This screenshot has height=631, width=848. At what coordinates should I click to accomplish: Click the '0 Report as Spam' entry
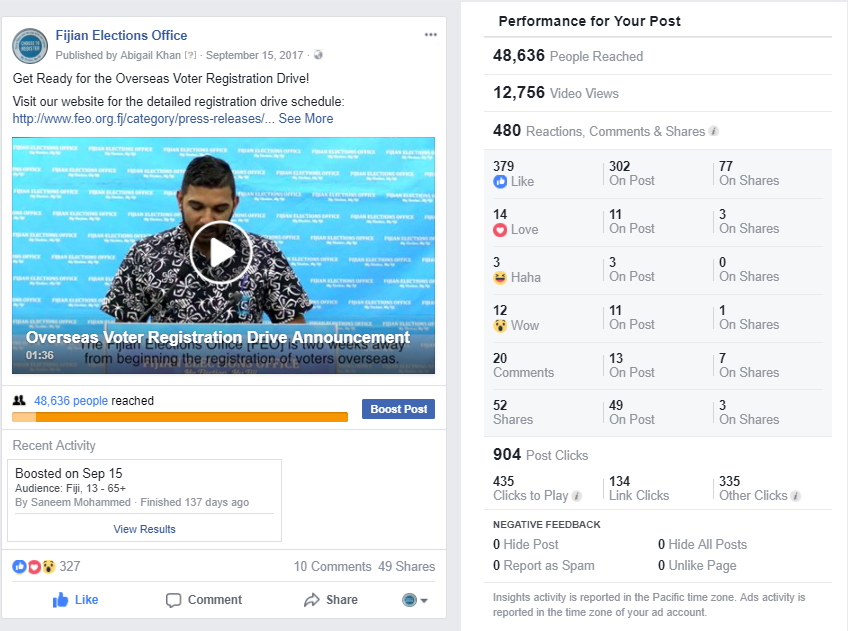point(544,566)
